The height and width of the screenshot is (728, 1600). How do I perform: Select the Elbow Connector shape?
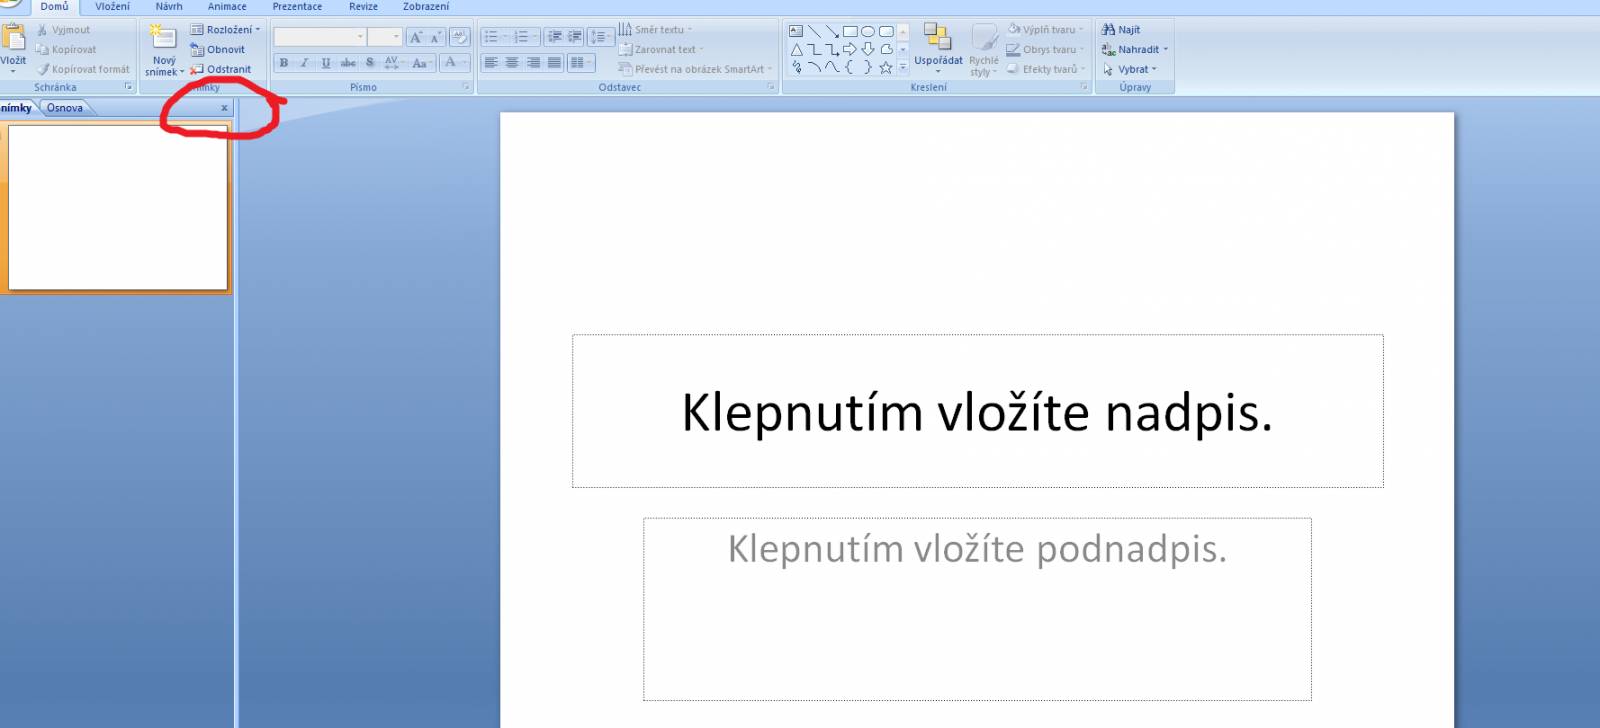[814, 49]
